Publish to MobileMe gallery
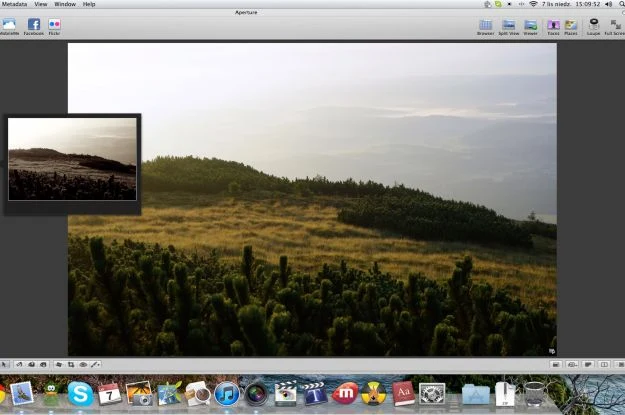625x415 pixels. (9, 25)
